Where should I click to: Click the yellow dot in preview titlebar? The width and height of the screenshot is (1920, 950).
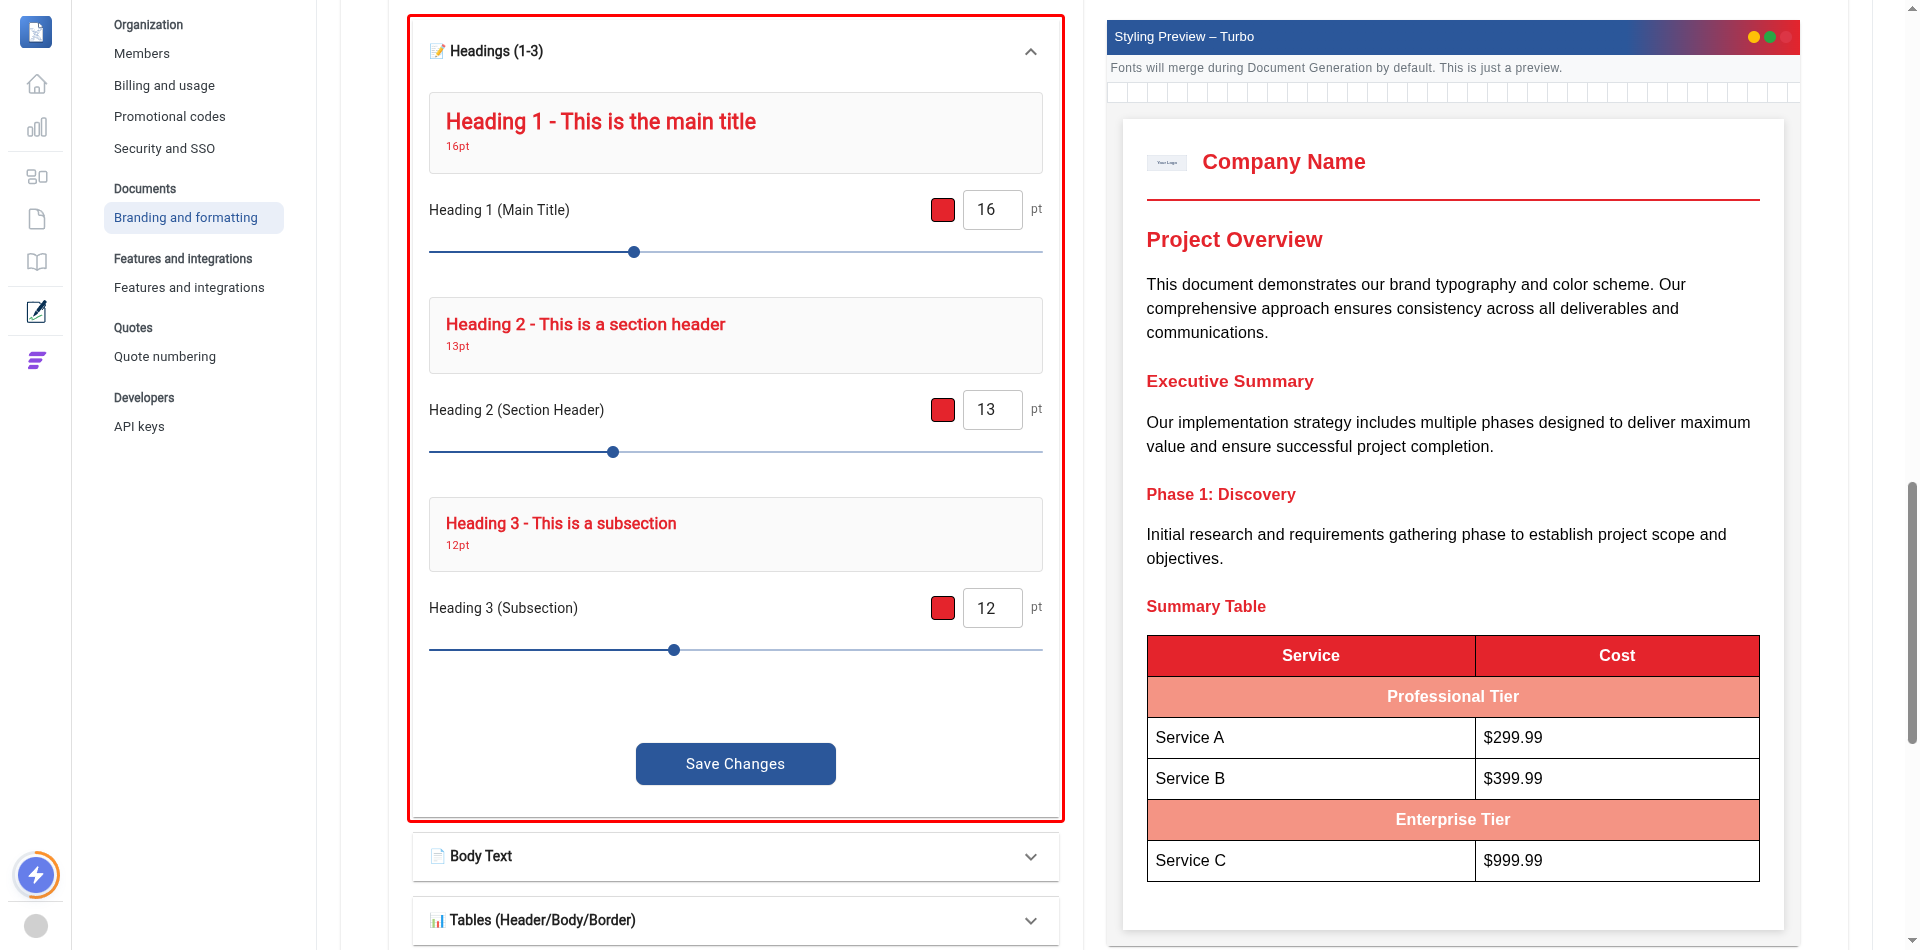point(1753,37)
